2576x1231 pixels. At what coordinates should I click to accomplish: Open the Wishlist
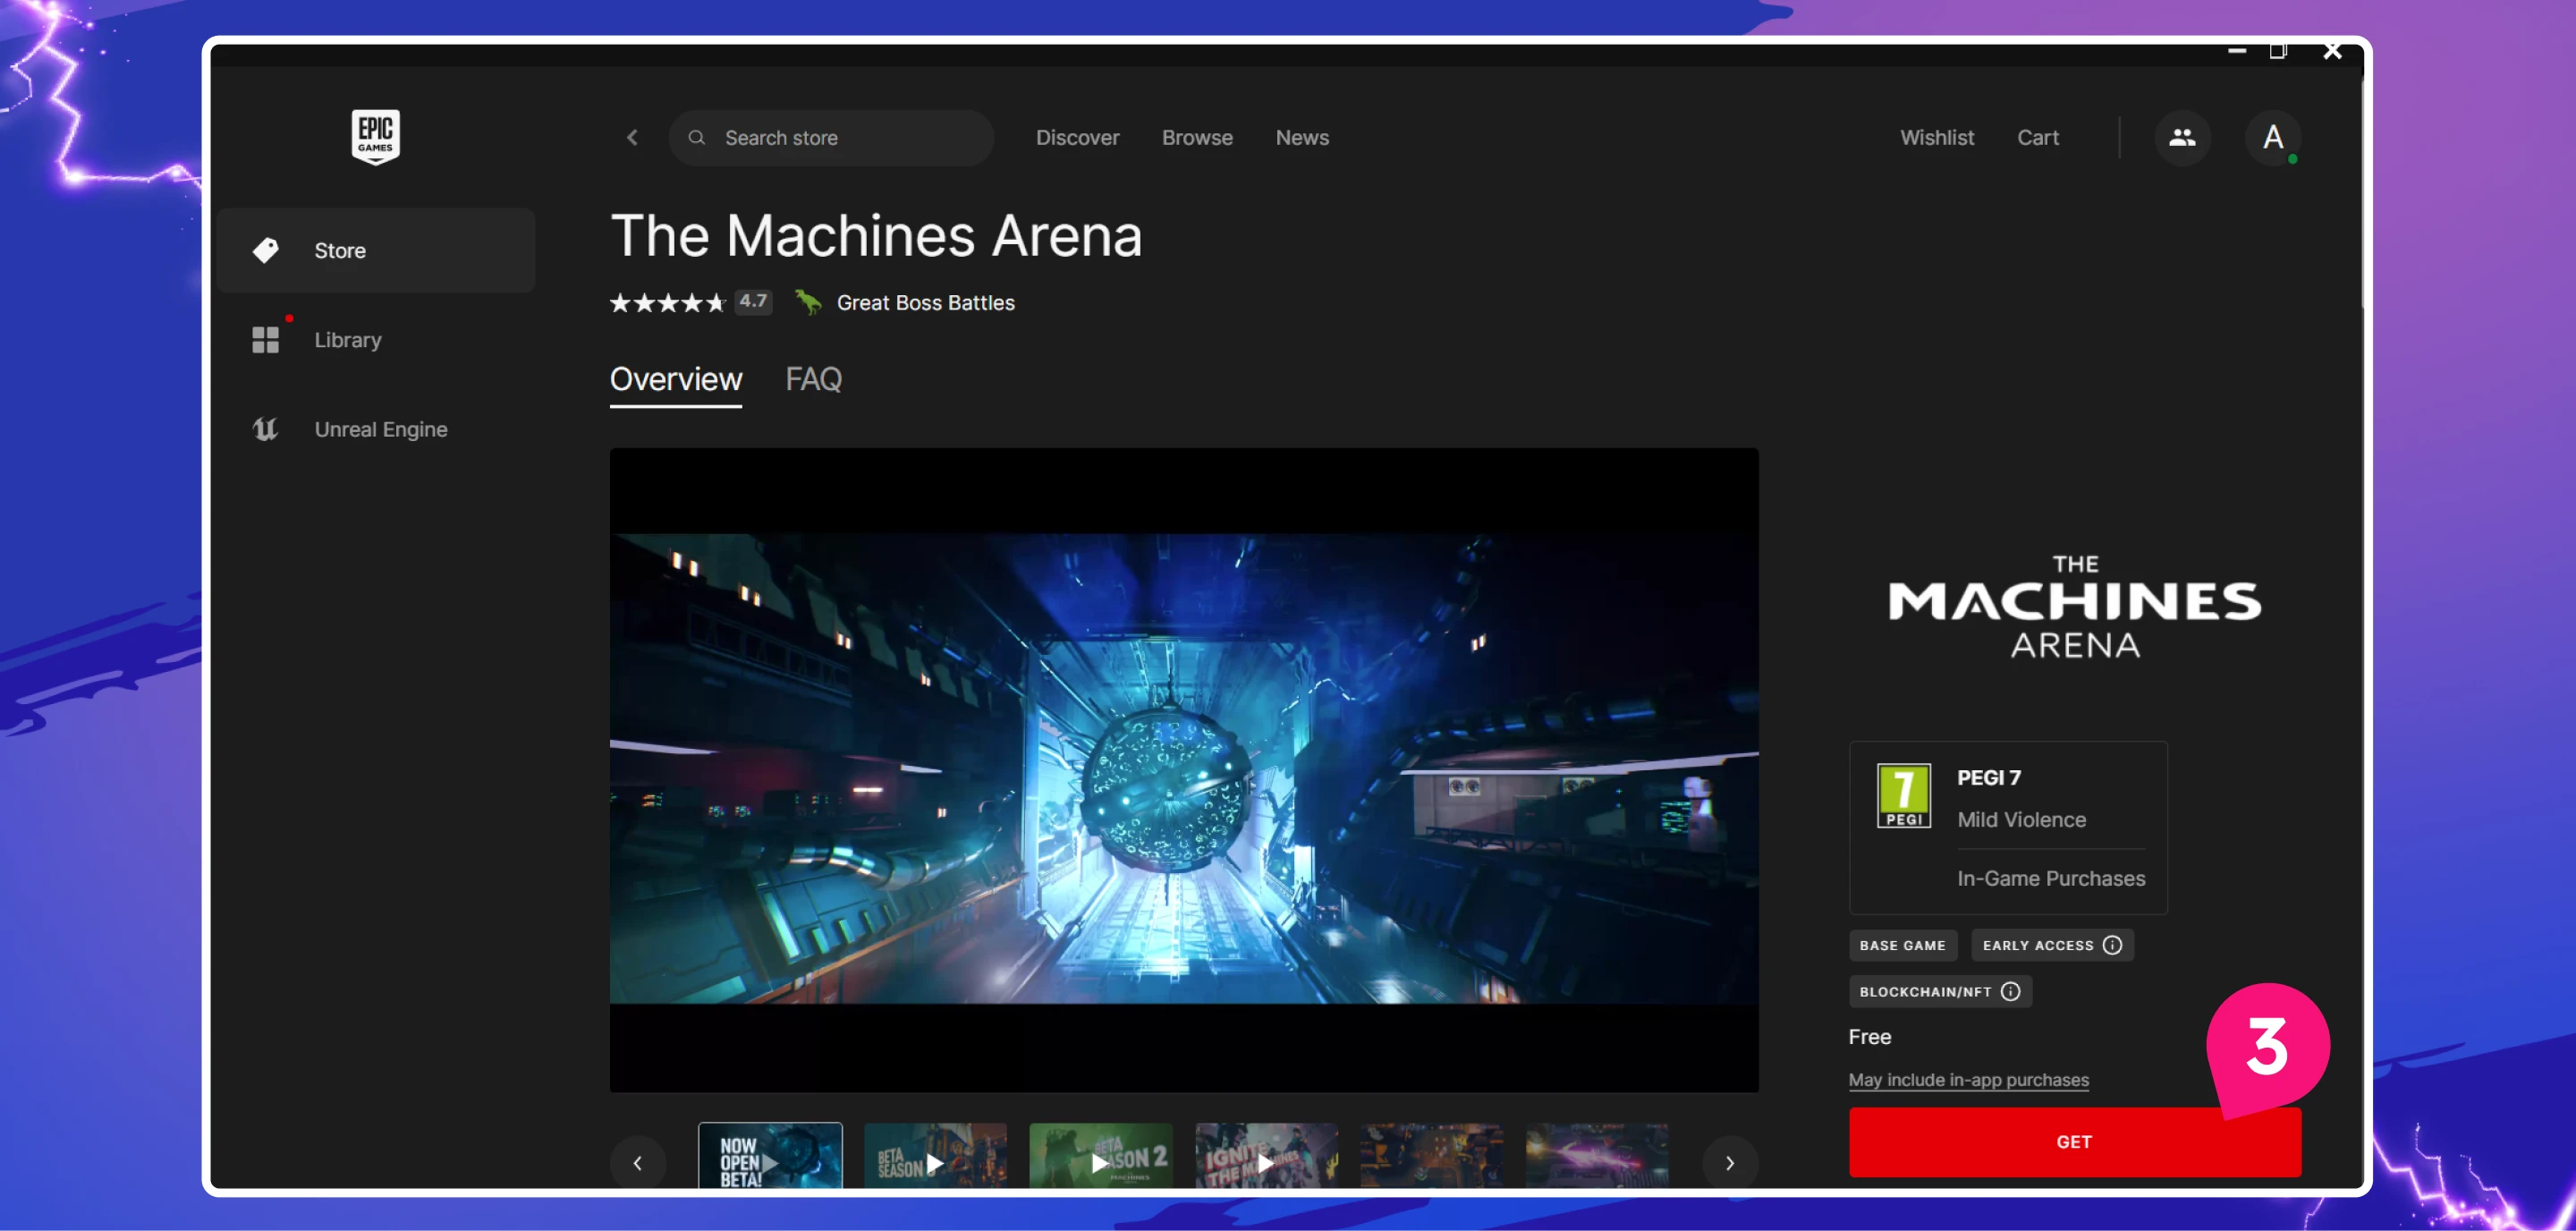[1937, 137]
